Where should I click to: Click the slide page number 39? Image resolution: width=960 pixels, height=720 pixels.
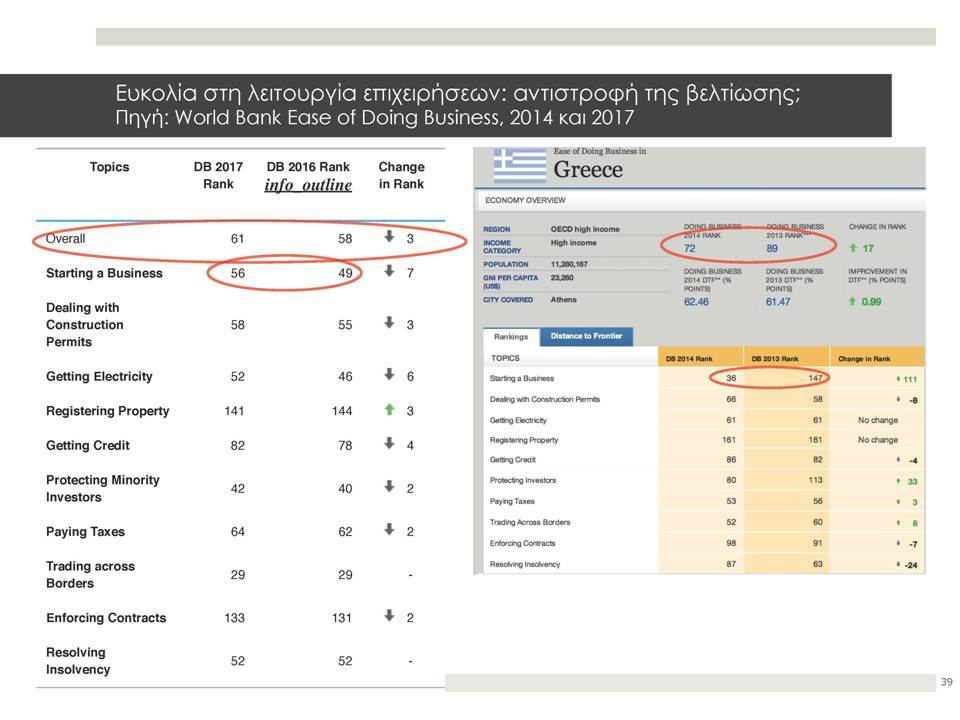[x=947, y=682]
